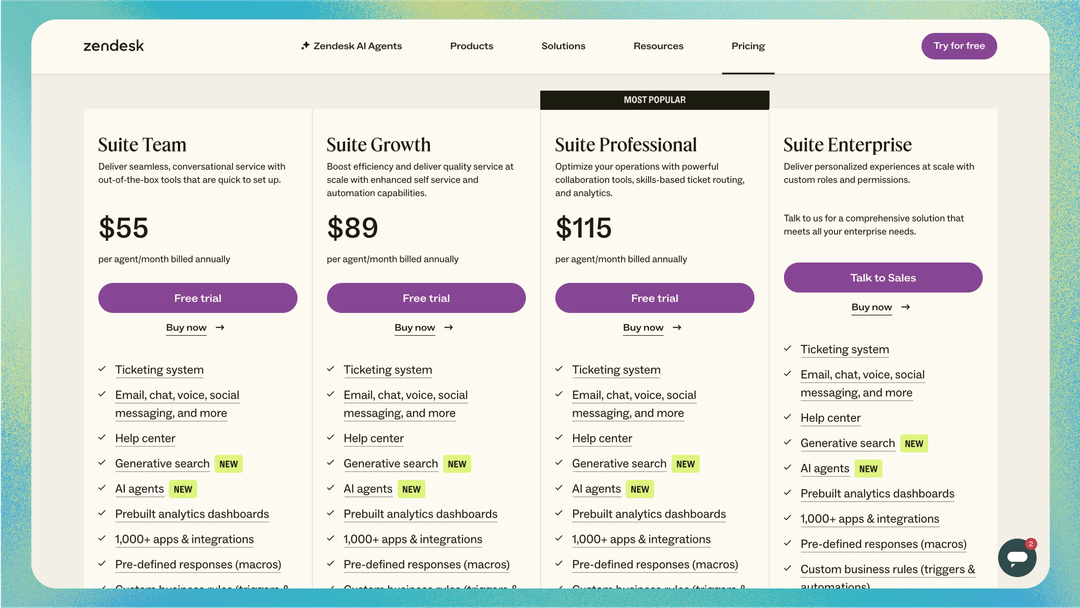1080x608 pixels.
Task: Open the Zendesk chat widget bubble
Action: point(1017,557)
